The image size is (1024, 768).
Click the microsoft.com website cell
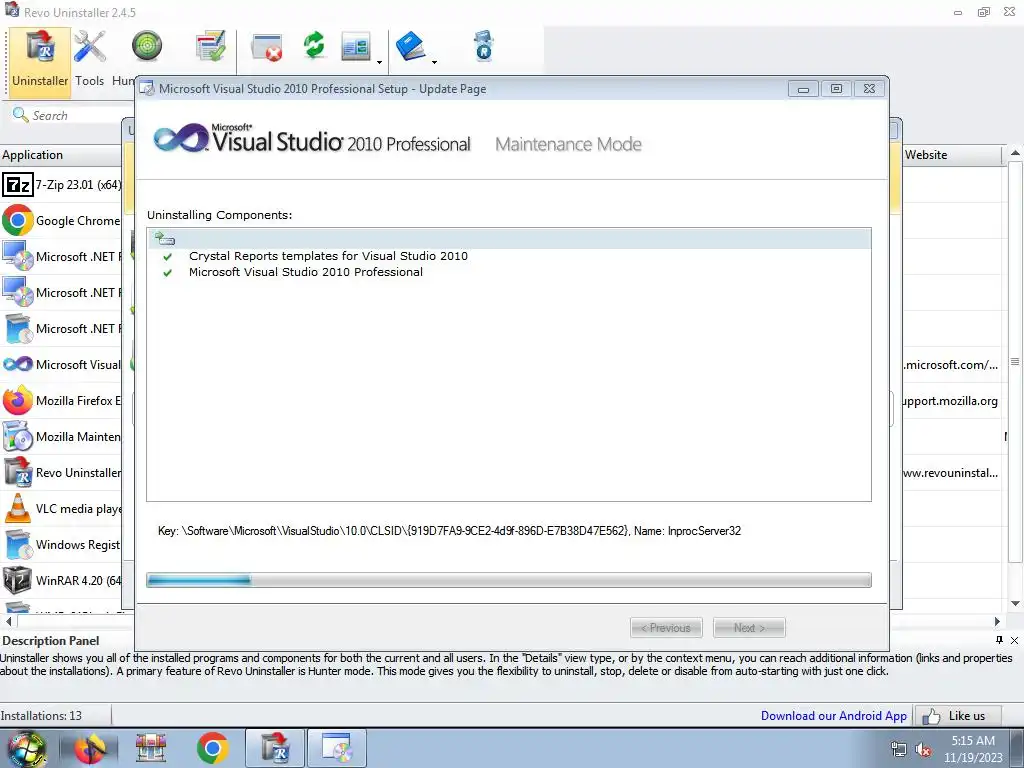tap(950, 364)
